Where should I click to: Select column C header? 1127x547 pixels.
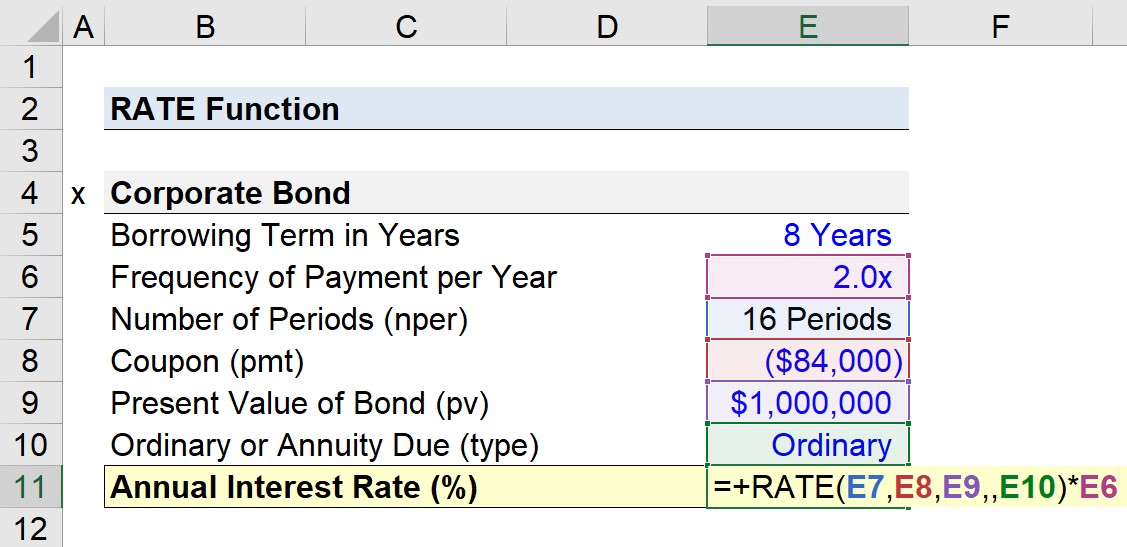pos(406,27)
